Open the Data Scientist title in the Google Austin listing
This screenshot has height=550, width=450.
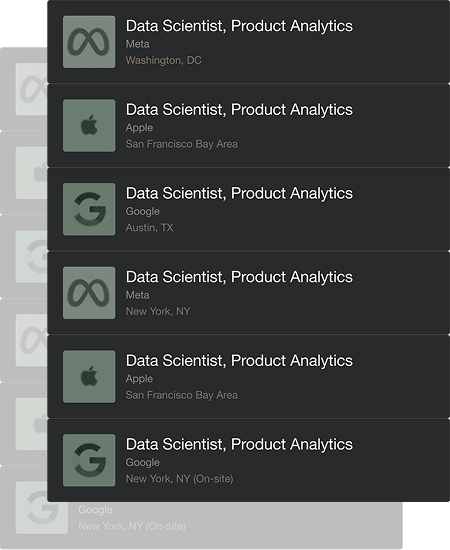coord(239,193)
